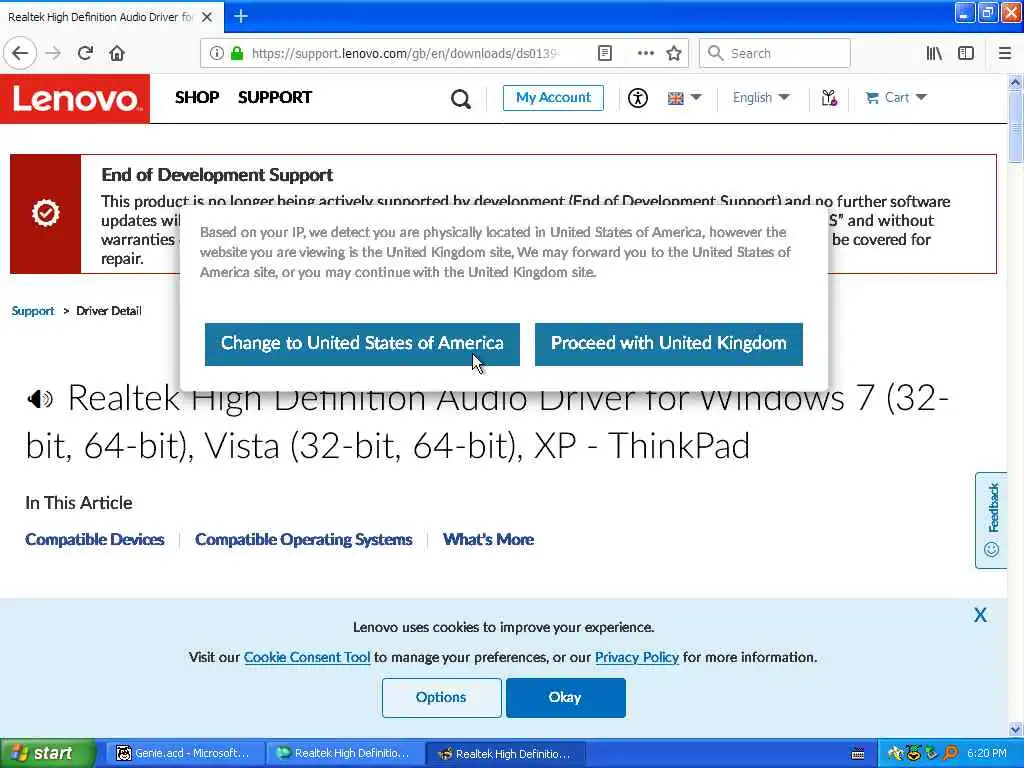This screenshot has height=768, width=1024.
Task: Jump to Compatible Devices section
Action: click(x=95, y=539)
